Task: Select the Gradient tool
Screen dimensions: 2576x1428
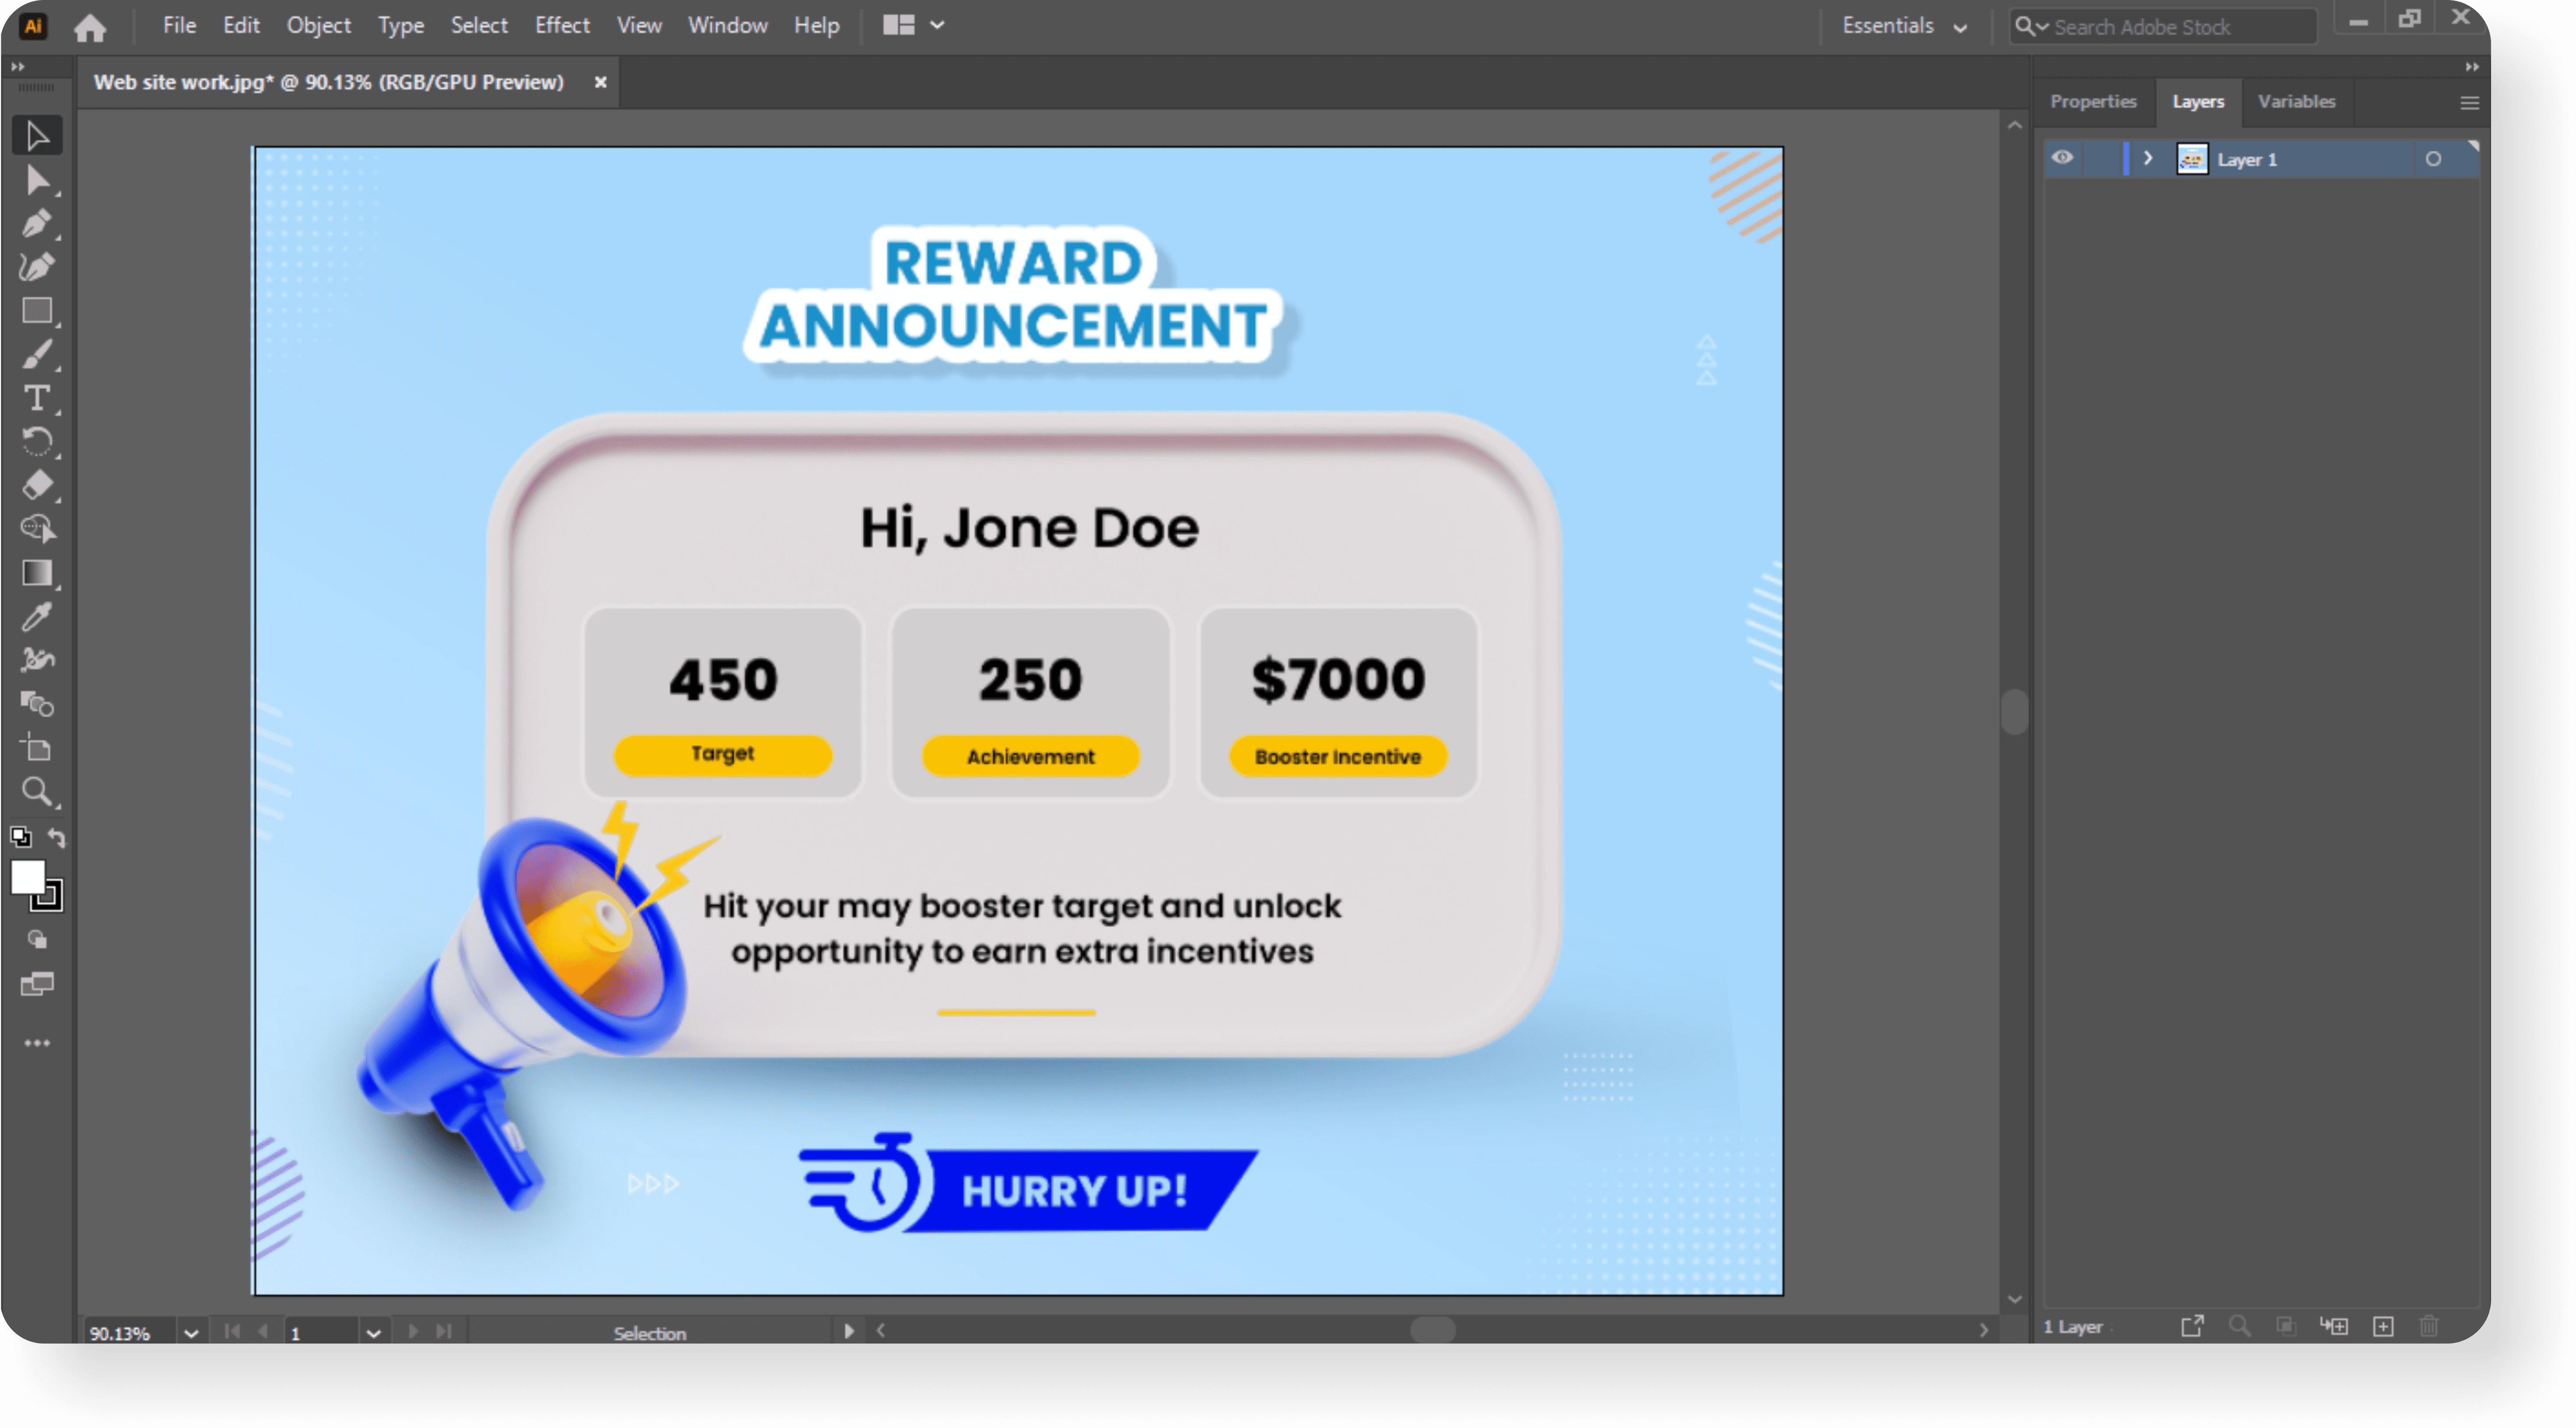Action: [37, 573]
